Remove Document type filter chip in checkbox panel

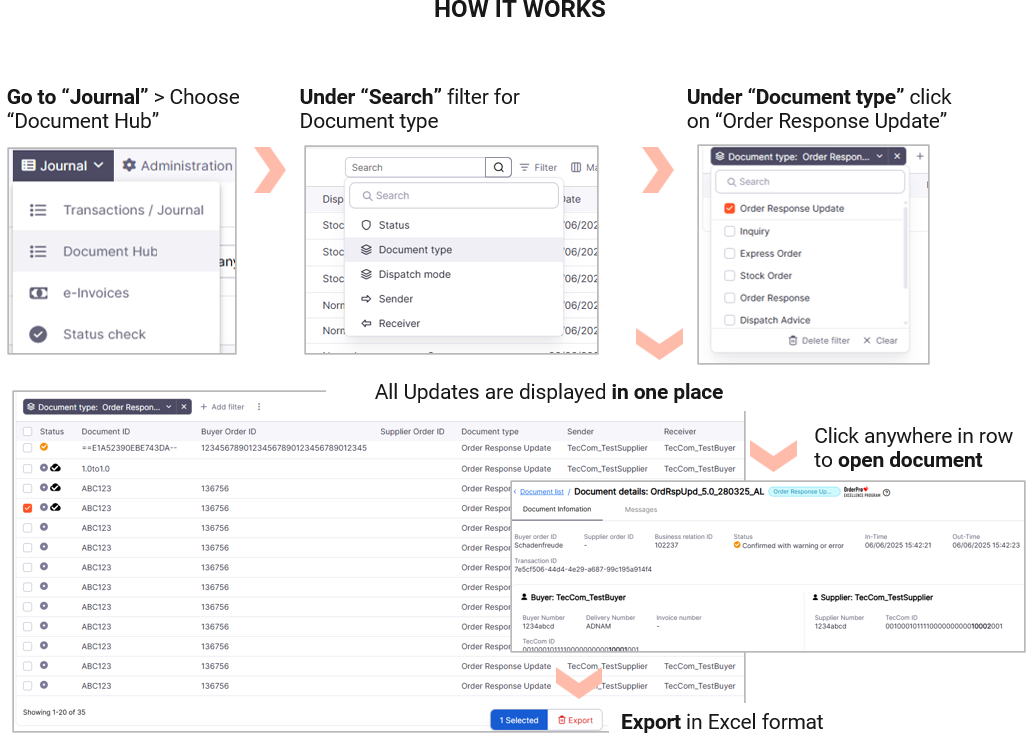pos(897,156)
